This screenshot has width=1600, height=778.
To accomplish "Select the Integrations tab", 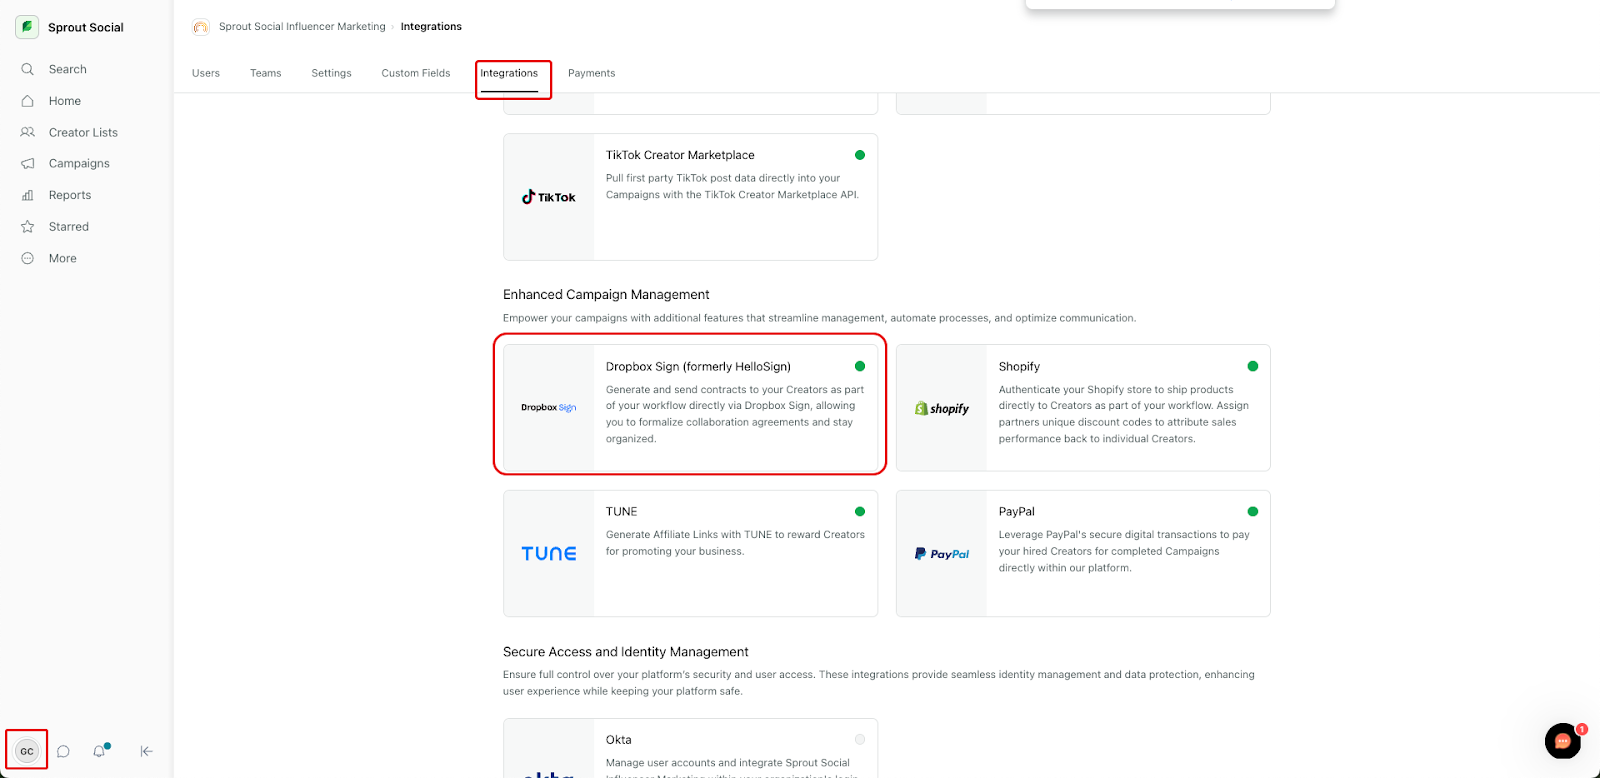I will [x=509, y=73].
